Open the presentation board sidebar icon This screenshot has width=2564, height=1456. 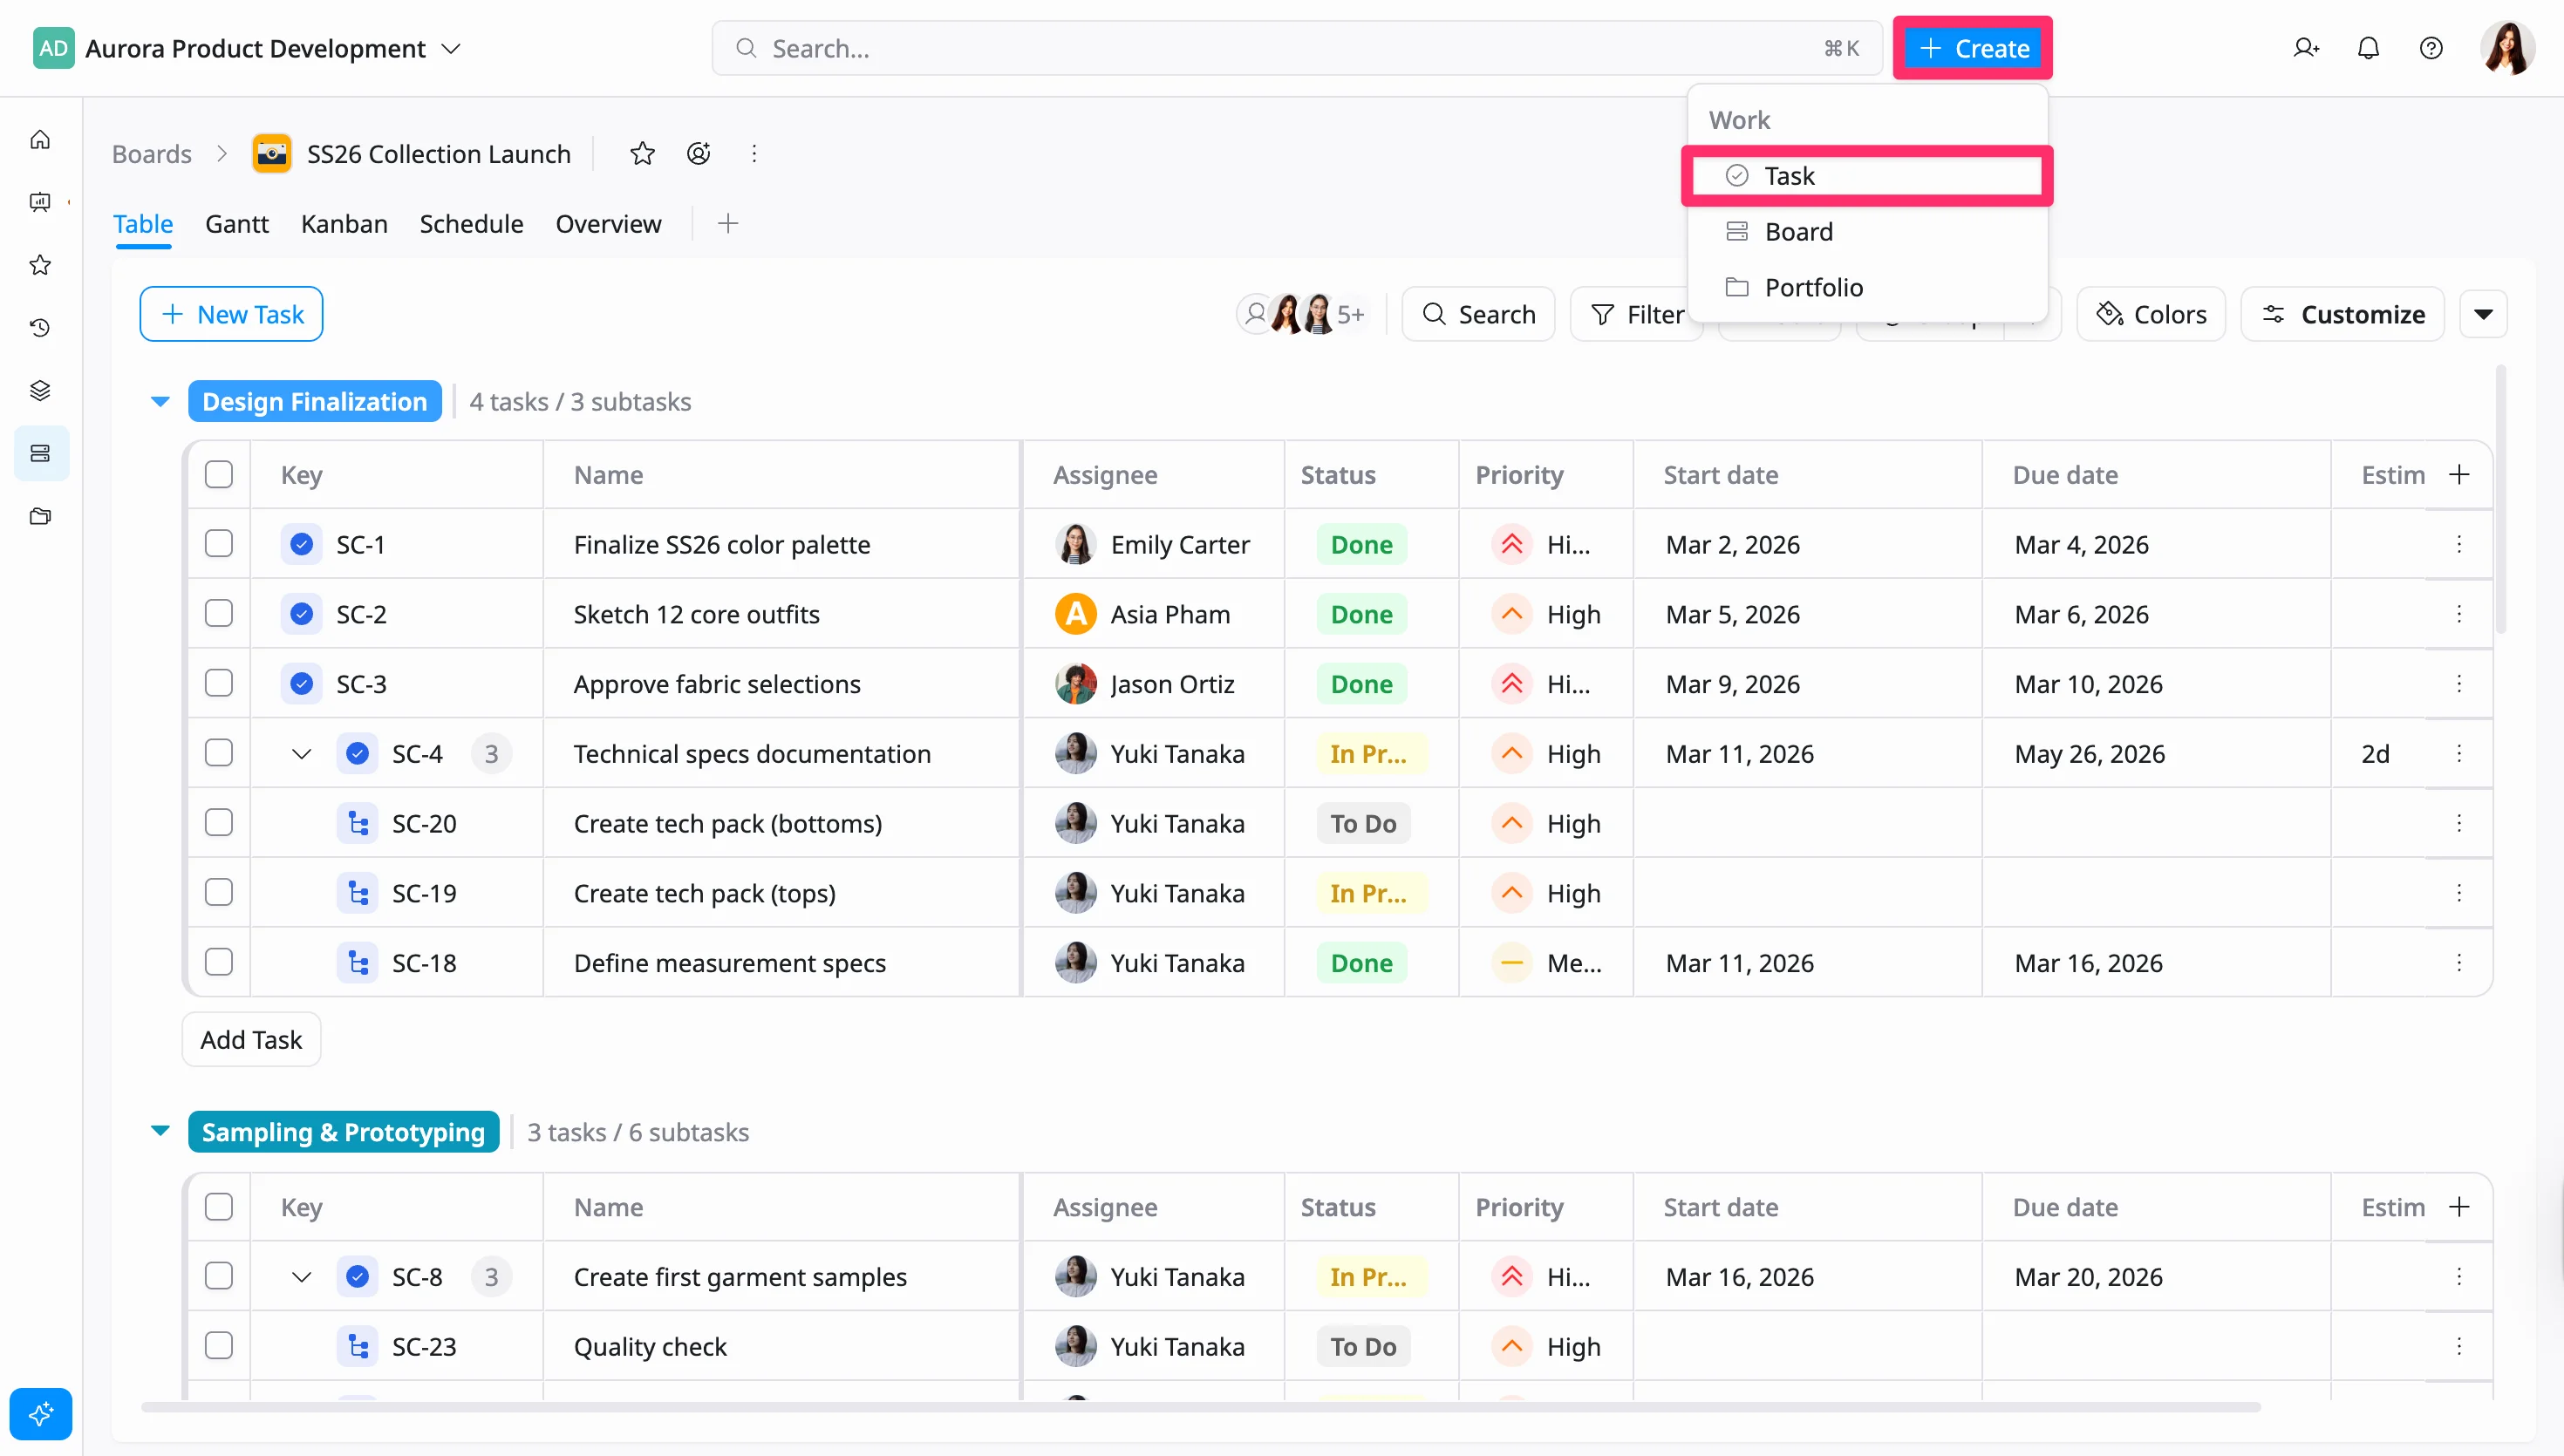point(40,202)
